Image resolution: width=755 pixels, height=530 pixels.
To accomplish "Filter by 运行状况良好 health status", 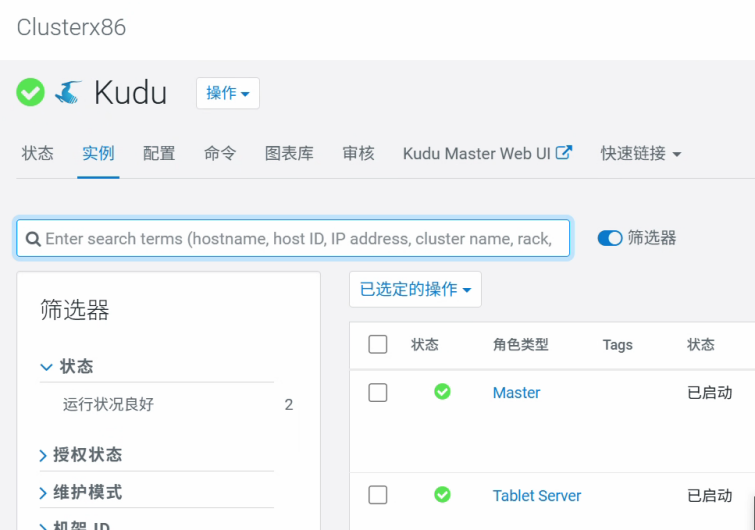I will click(x=108, y=404).
